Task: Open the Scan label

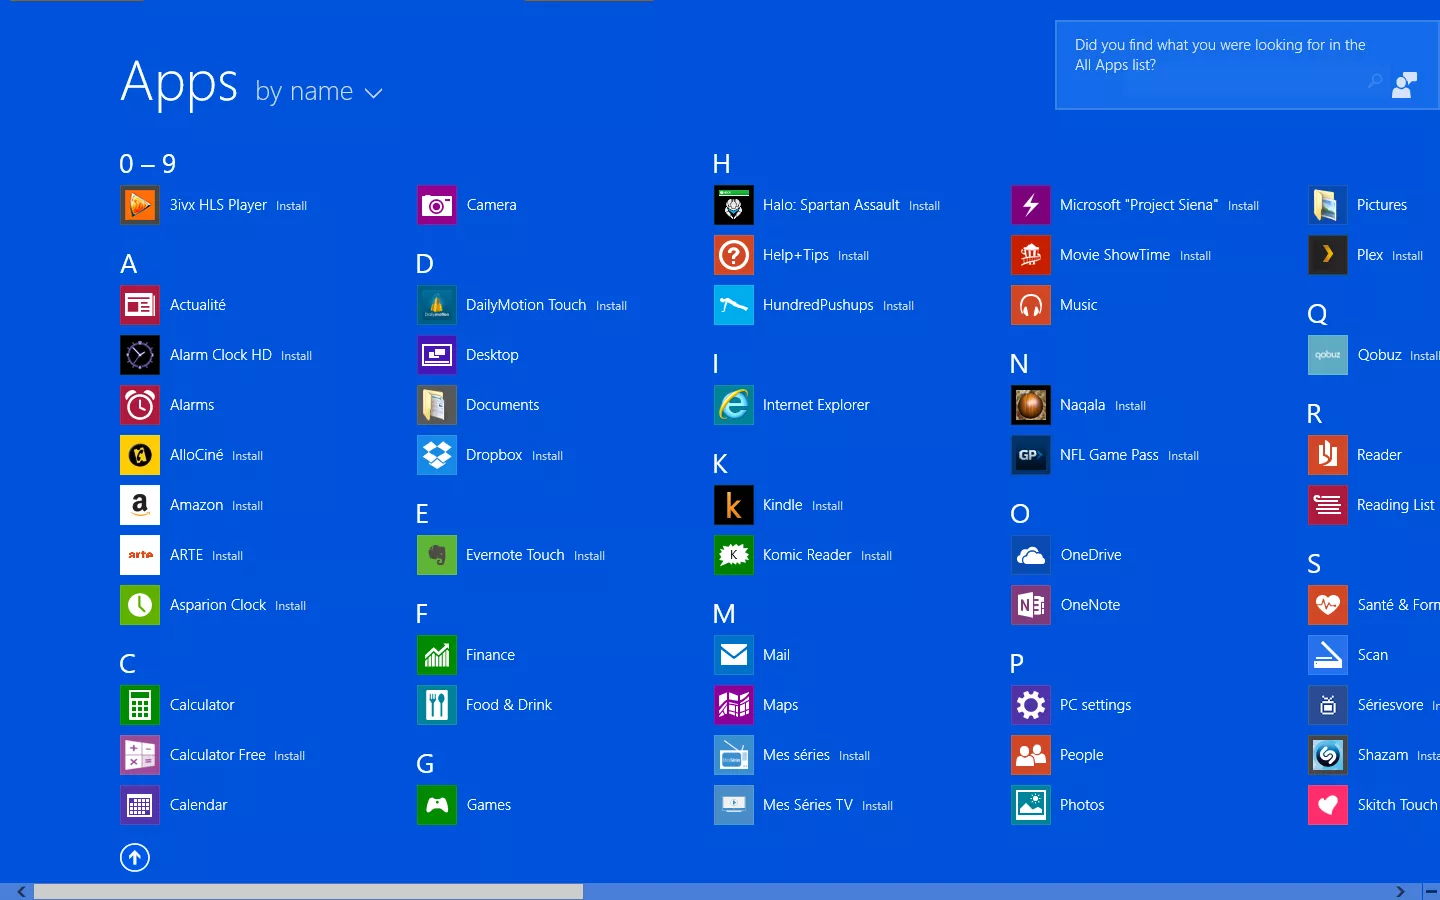Action: pos(1373,655)
